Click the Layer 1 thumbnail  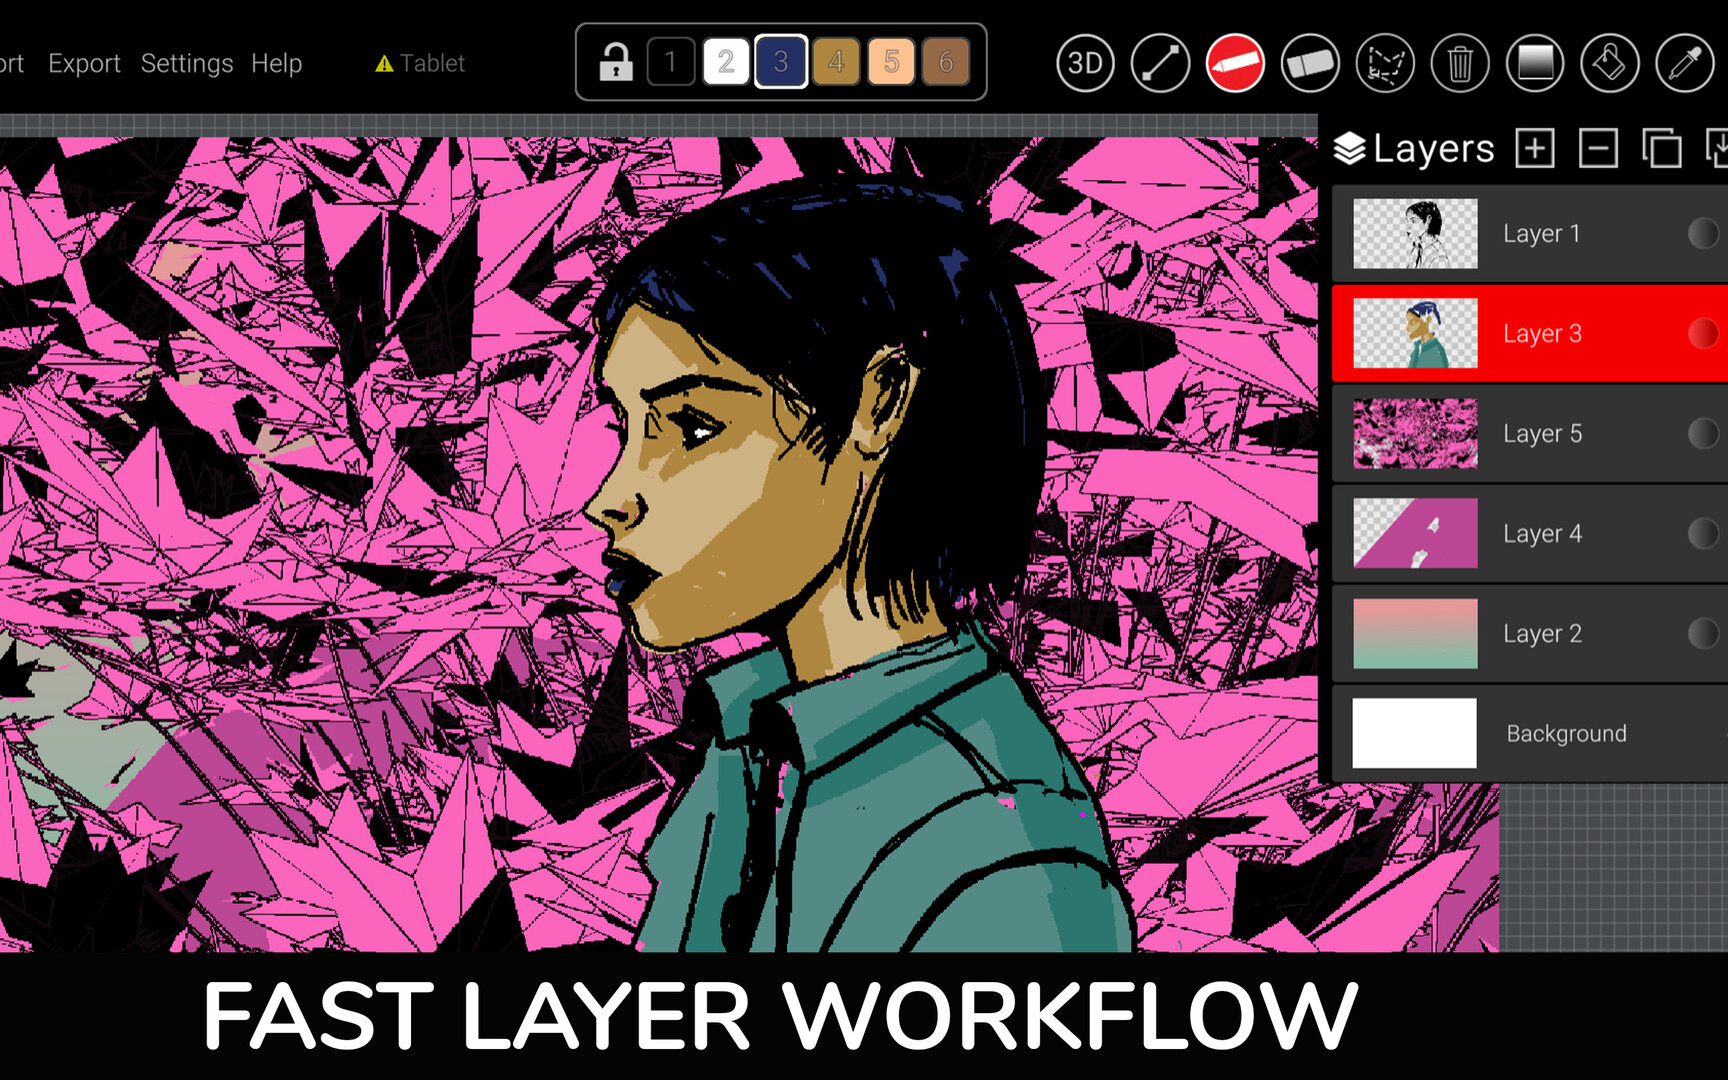tap(1414, 233)
